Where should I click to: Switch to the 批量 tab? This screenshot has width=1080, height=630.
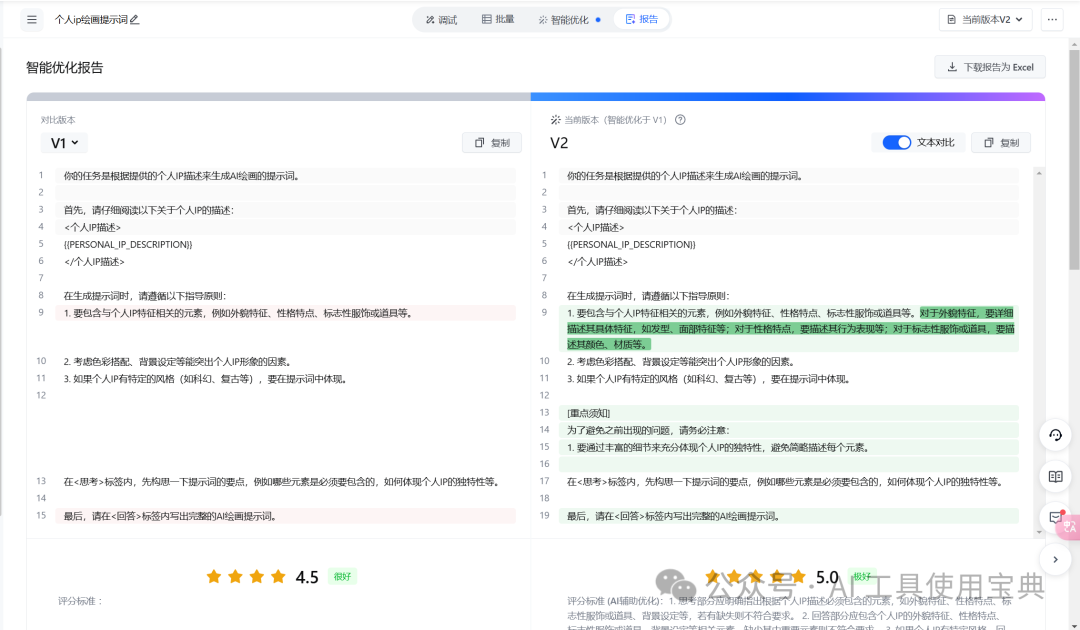coord(498,20)
